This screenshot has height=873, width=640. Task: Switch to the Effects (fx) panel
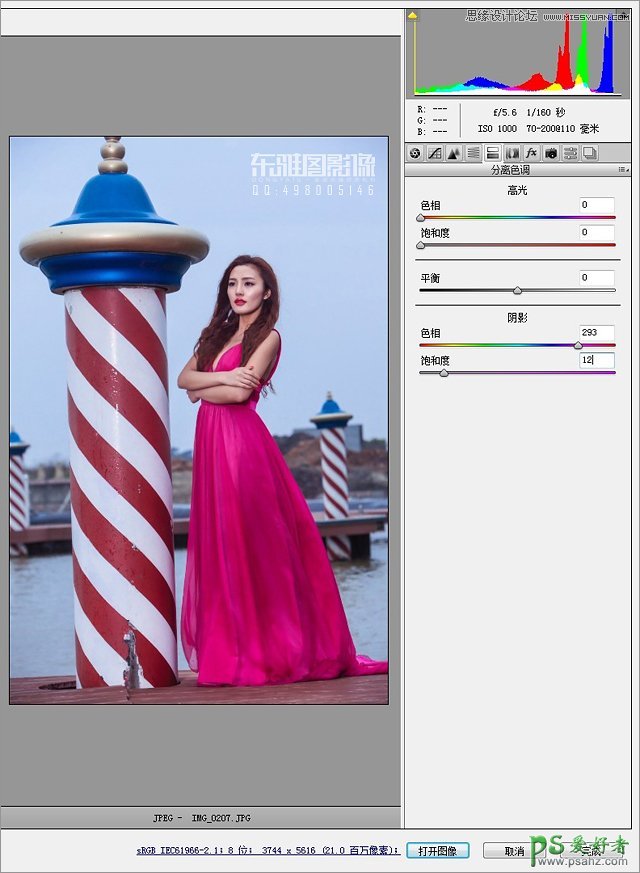point(531,153)
